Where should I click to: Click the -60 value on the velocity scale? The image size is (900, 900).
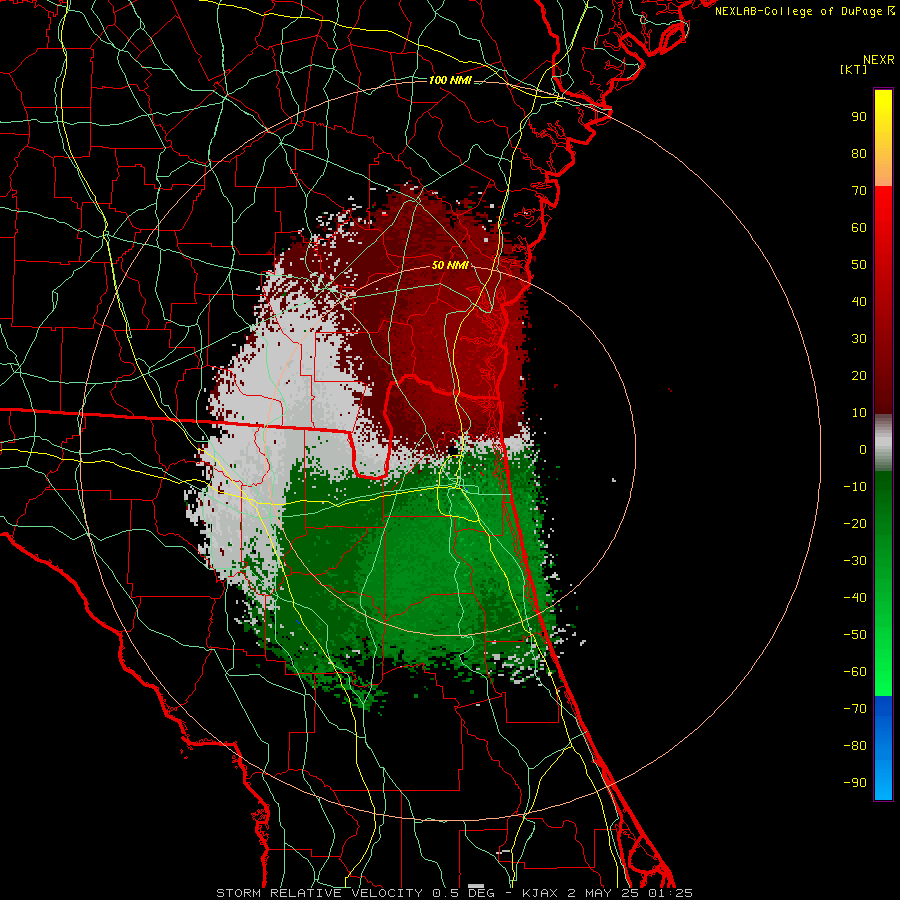855,672
